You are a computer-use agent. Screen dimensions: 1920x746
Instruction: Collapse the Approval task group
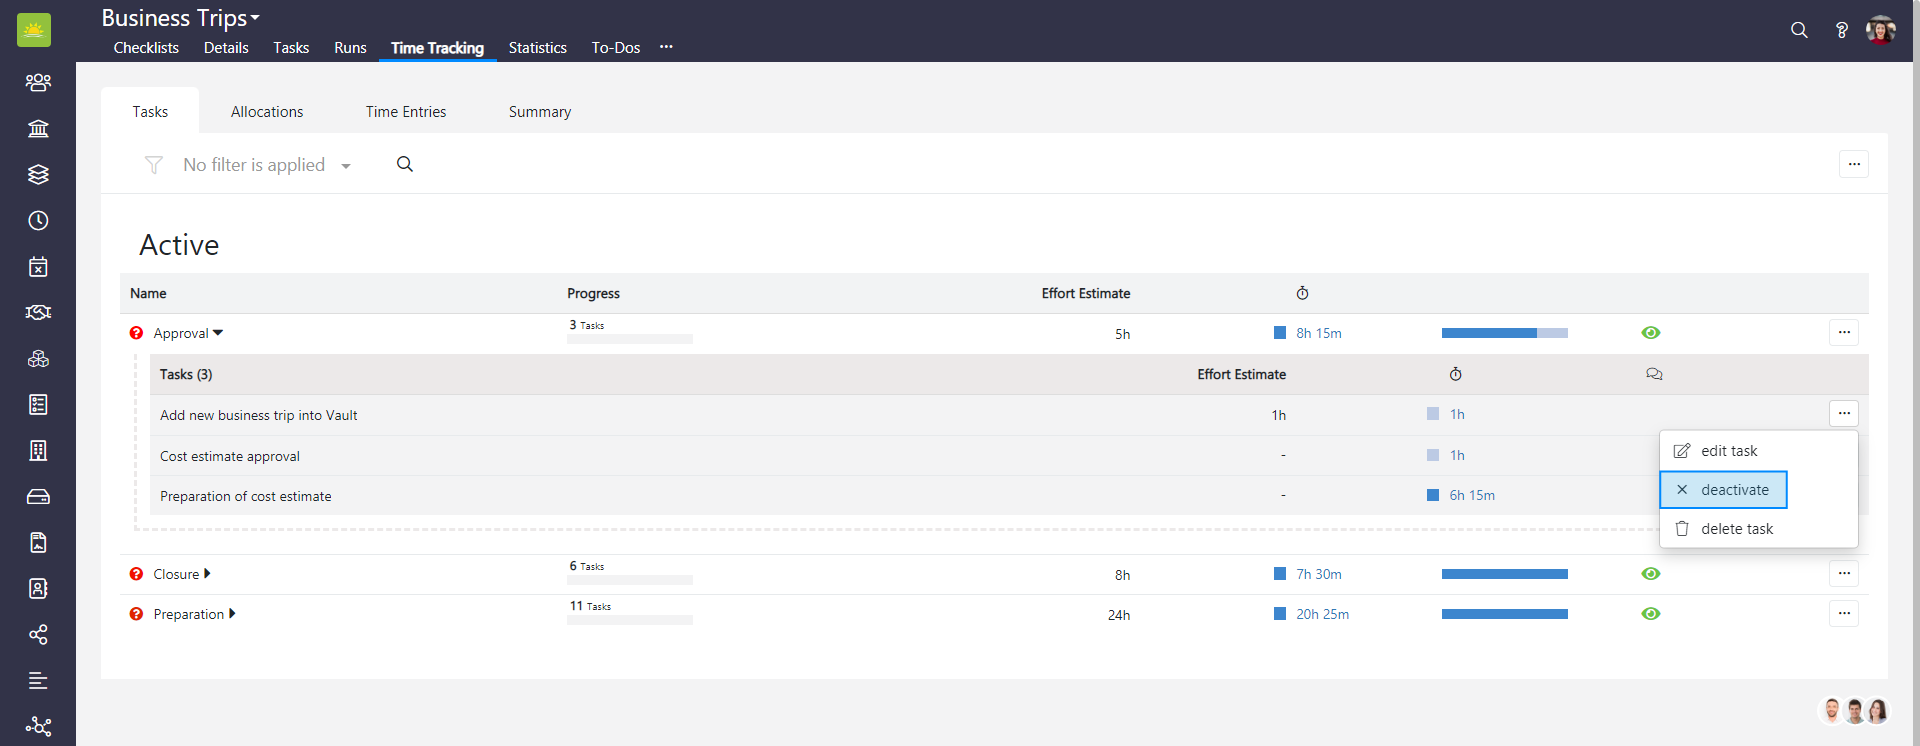[218, 333]
